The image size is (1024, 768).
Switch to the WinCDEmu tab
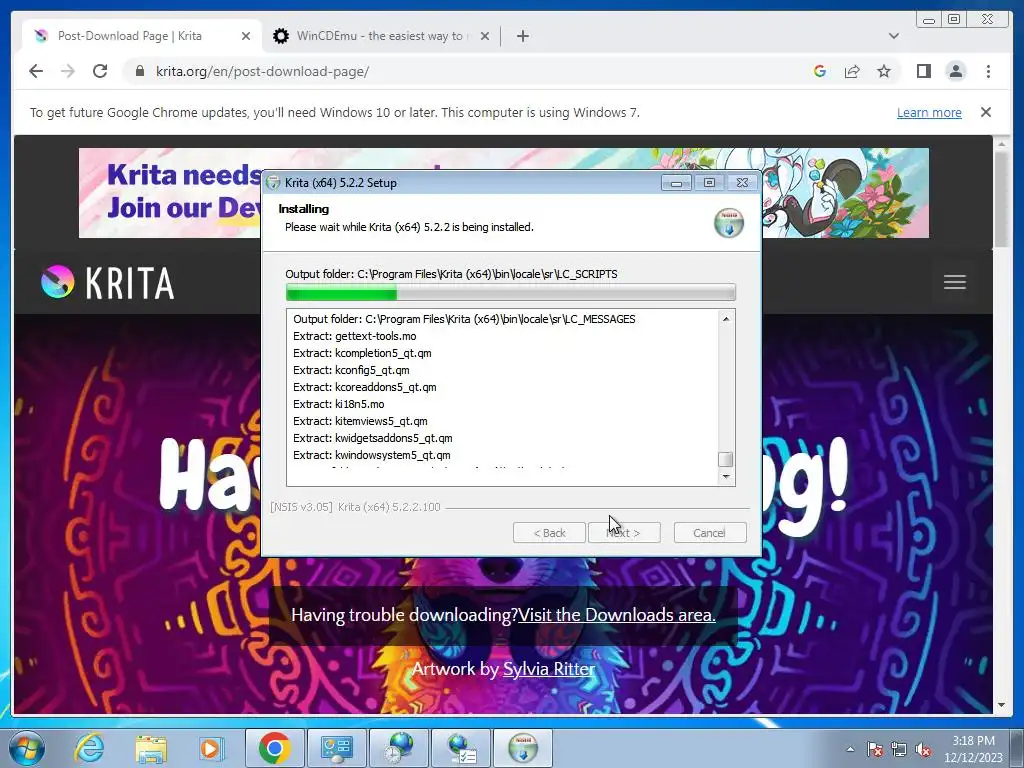(x=381, y=36)
